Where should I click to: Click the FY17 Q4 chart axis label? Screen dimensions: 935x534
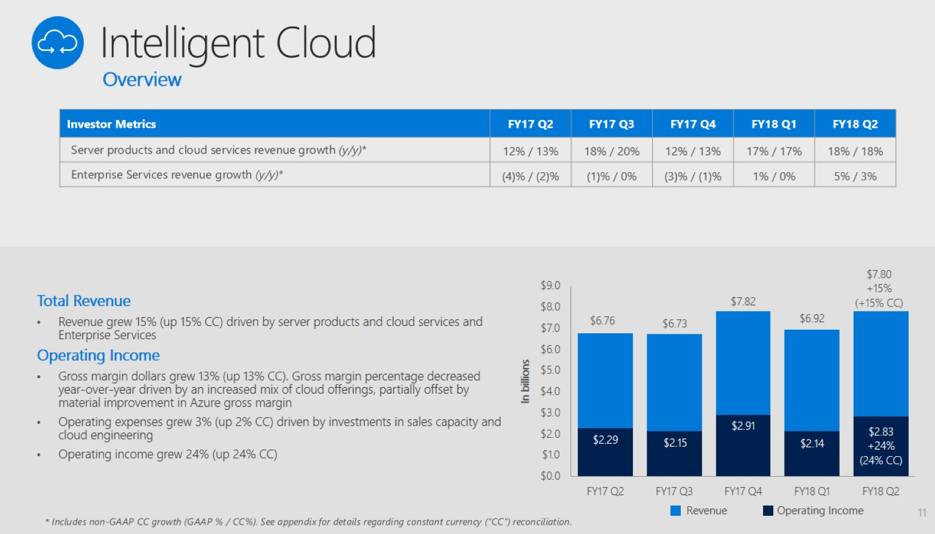pyautogui.click(x=743, y=492)
